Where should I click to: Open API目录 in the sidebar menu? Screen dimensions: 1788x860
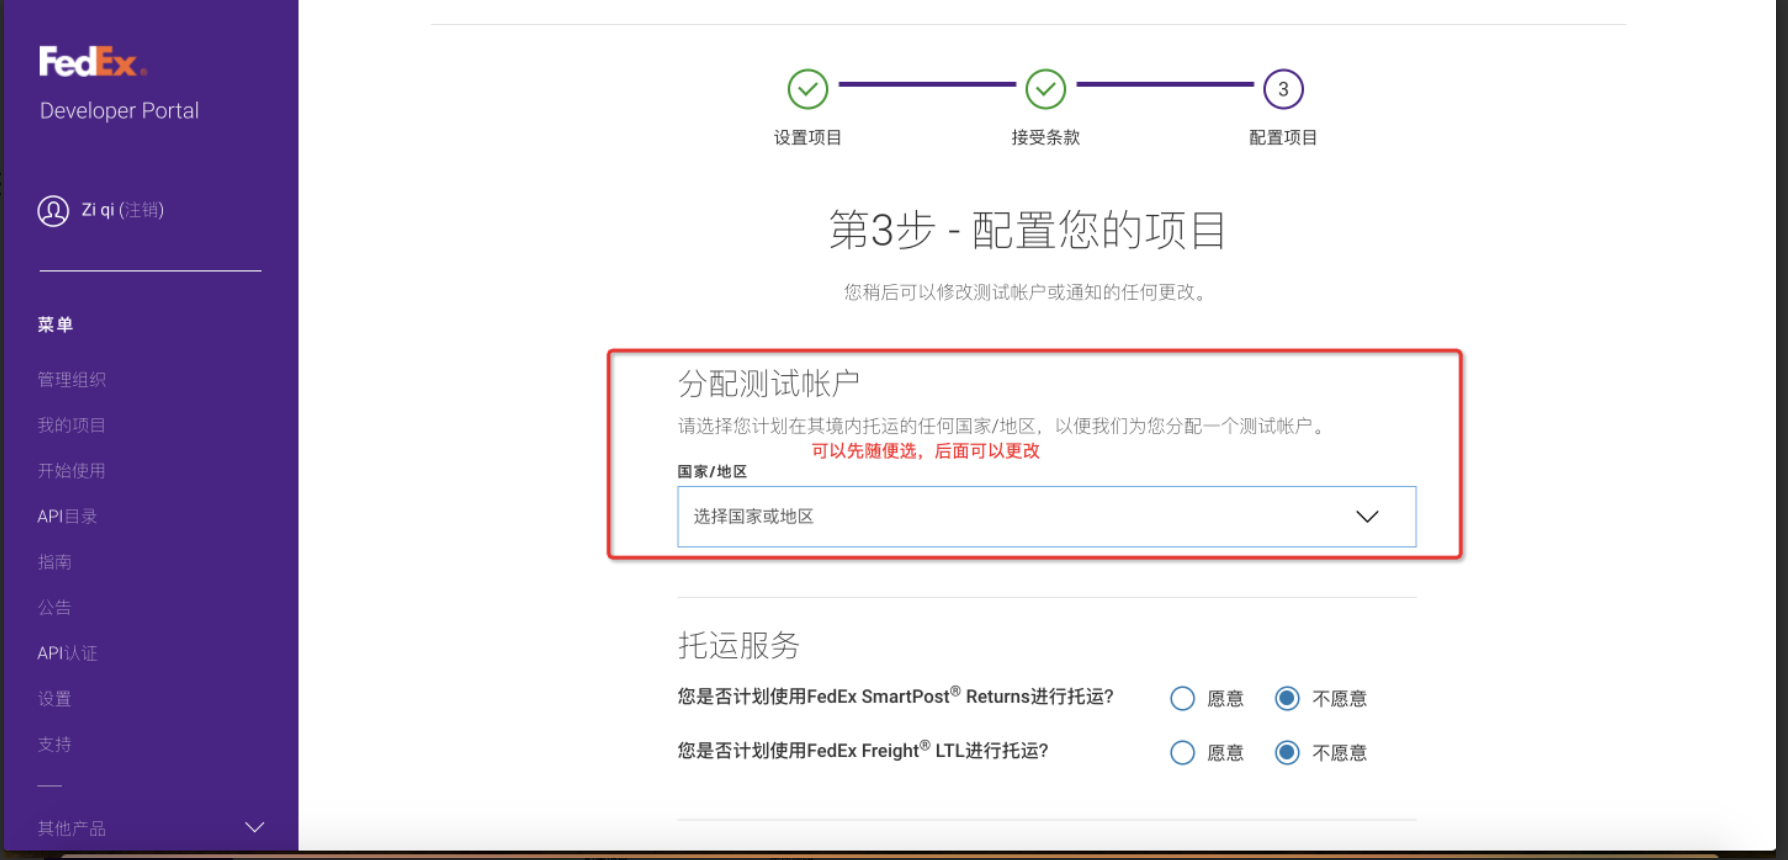67,516
